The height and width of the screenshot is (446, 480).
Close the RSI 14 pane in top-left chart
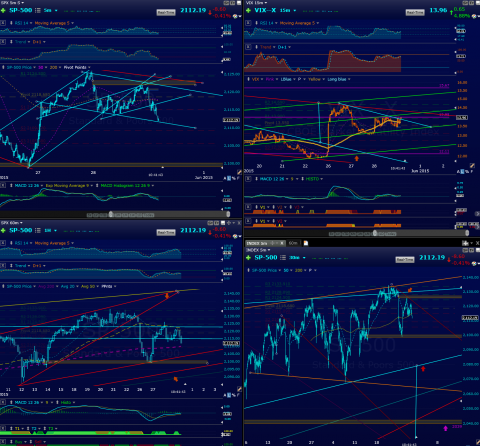coord(3,23)
